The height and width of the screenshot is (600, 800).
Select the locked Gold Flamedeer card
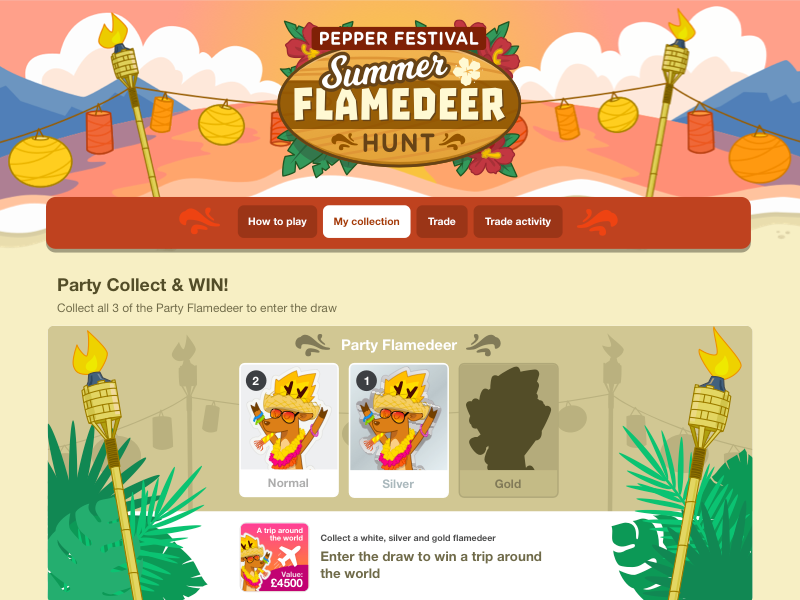click(x=508, y=430)
